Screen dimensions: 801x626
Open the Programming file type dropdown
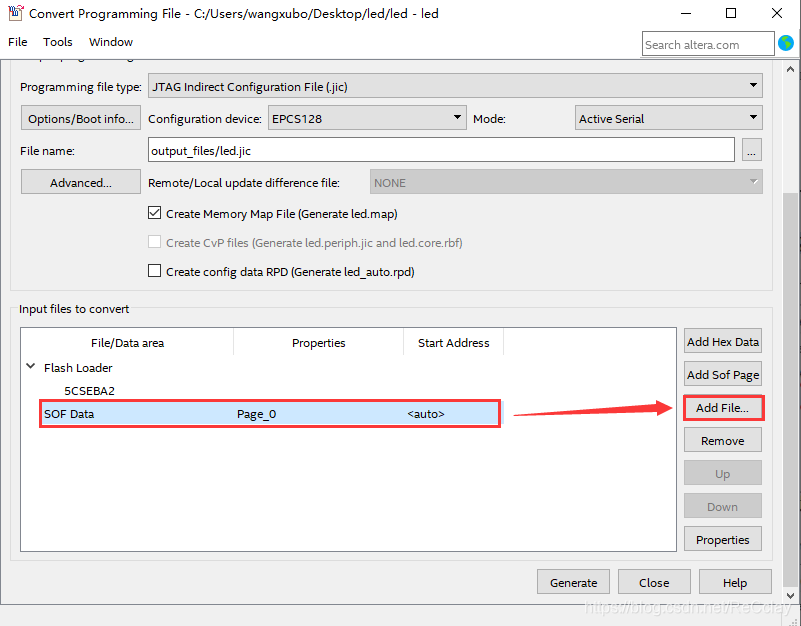[x=455, y=86]
